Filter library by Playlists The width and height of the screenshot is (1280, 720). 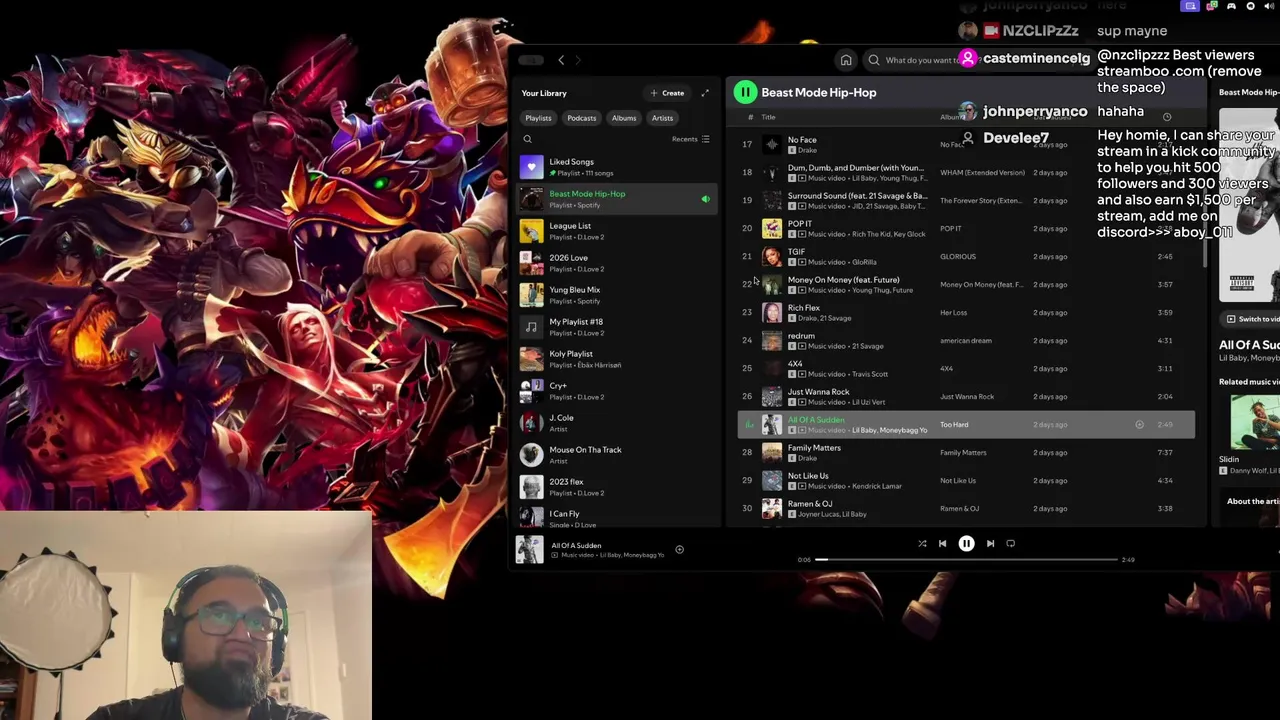538,118
